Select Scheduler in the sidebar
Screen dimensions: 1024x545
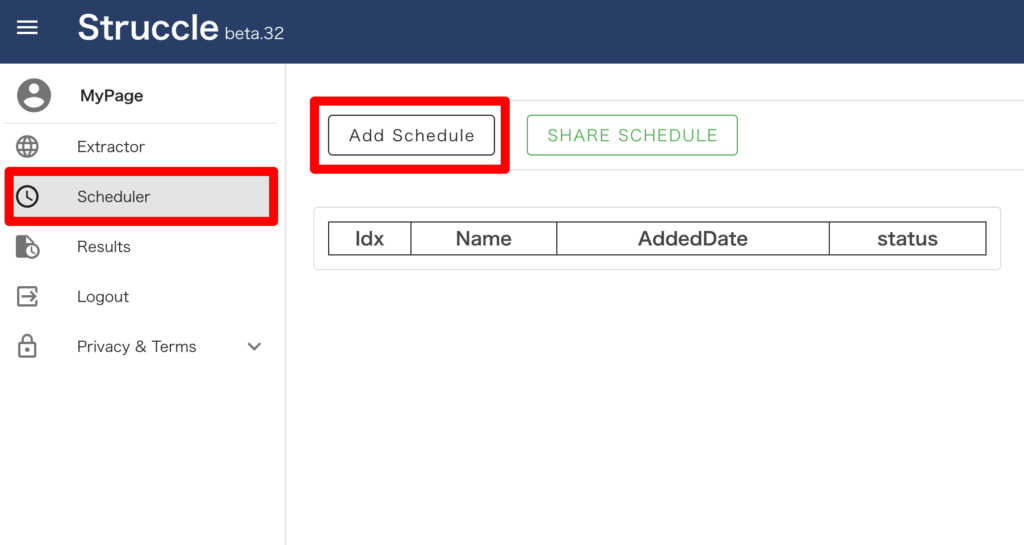(x=113, y=197)
